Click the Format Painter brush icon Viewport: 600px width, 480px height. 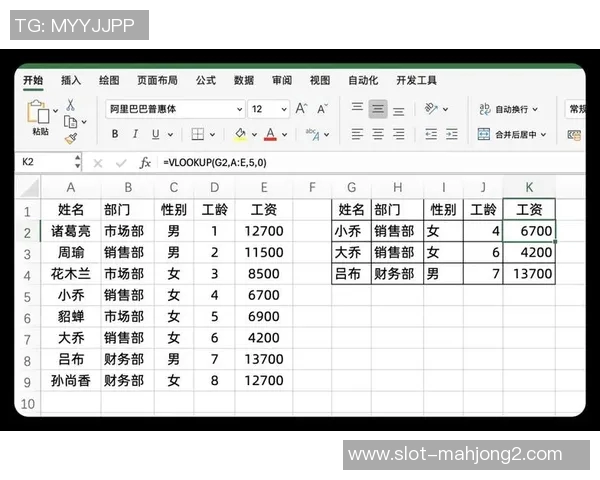71,138
